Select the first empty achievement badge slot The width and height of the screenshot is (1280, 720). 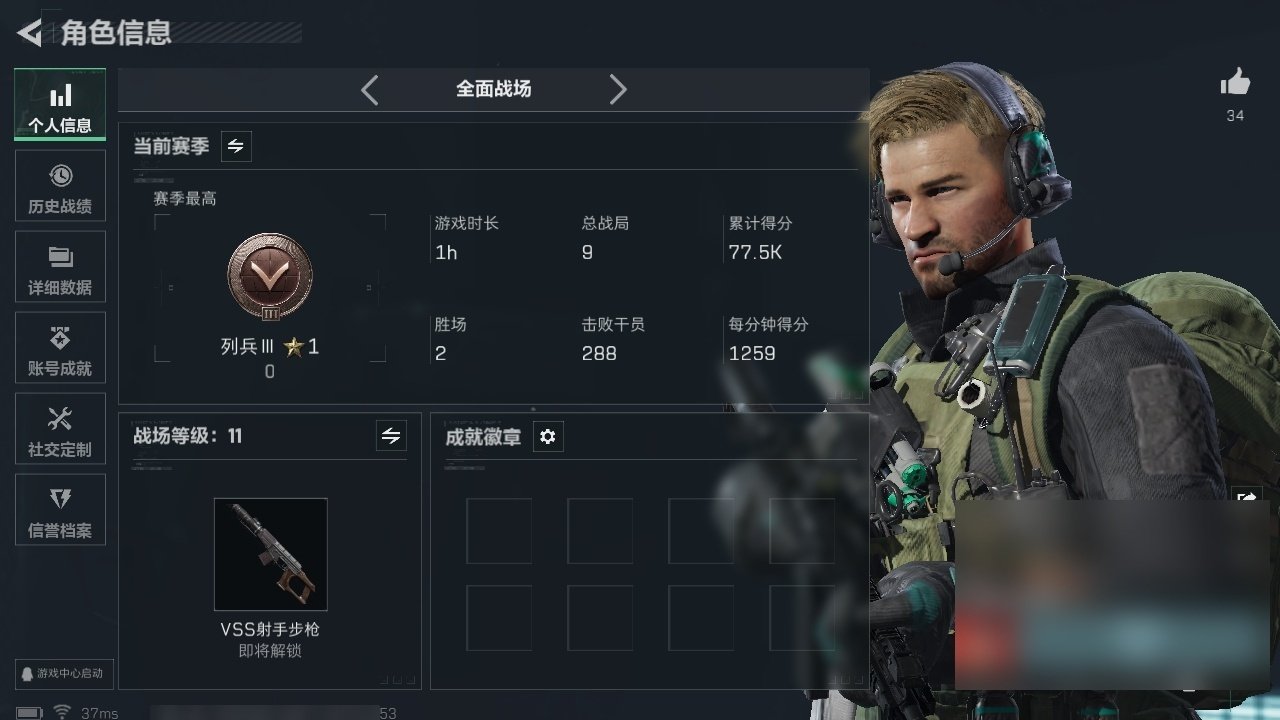point(499,531)
